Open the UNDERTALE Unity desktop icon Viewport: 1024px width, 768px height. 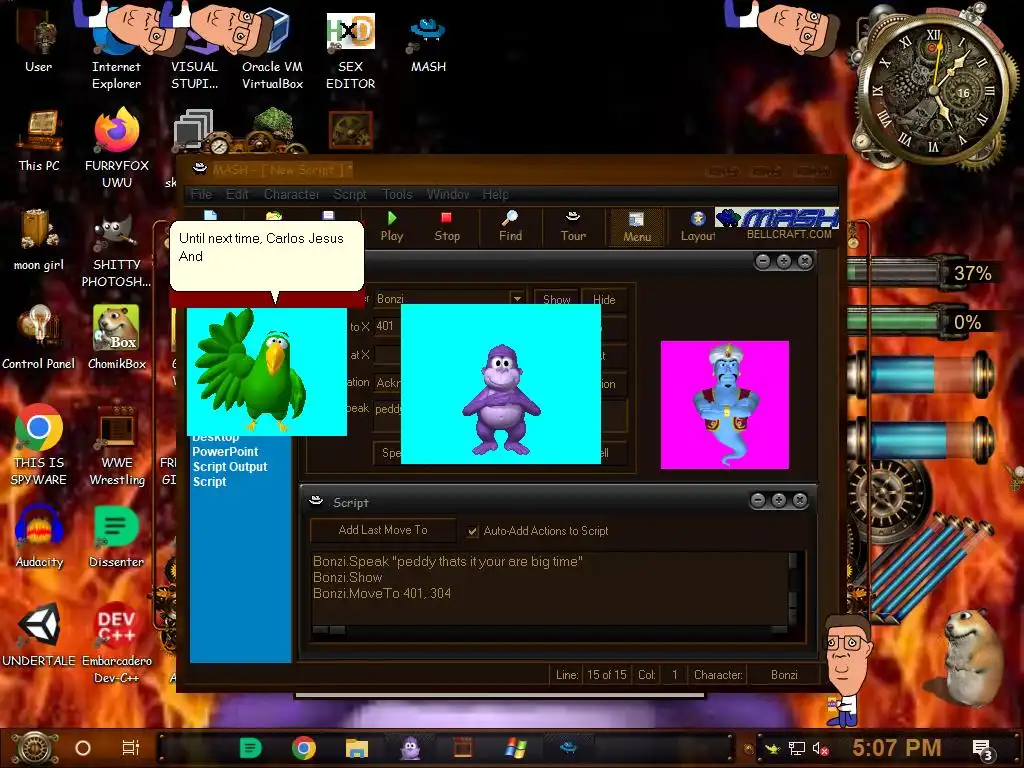point(39,633)
